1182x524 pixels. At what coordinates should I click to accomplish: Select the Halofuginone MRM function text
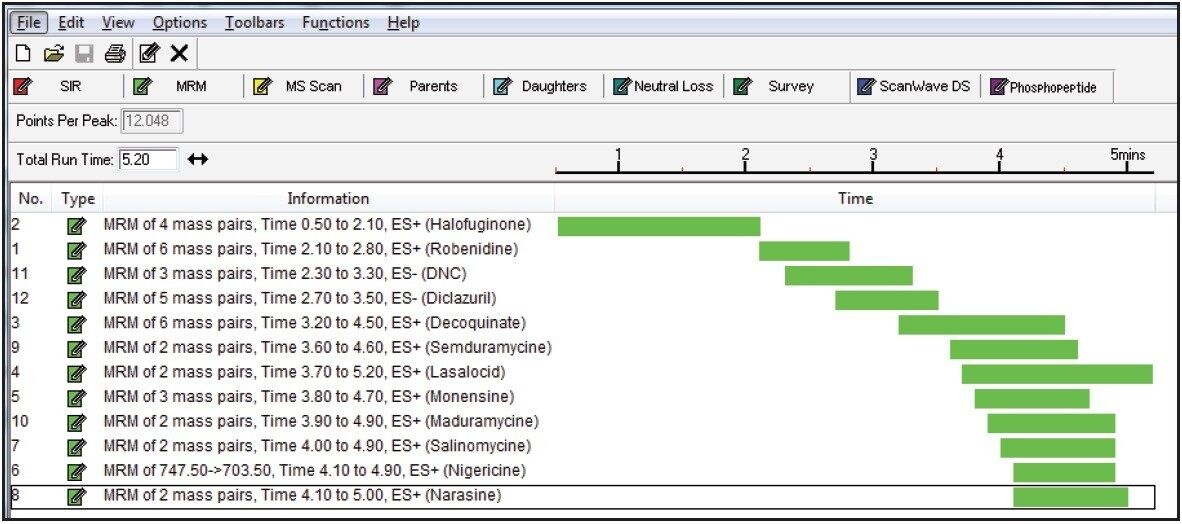point(318,225)
